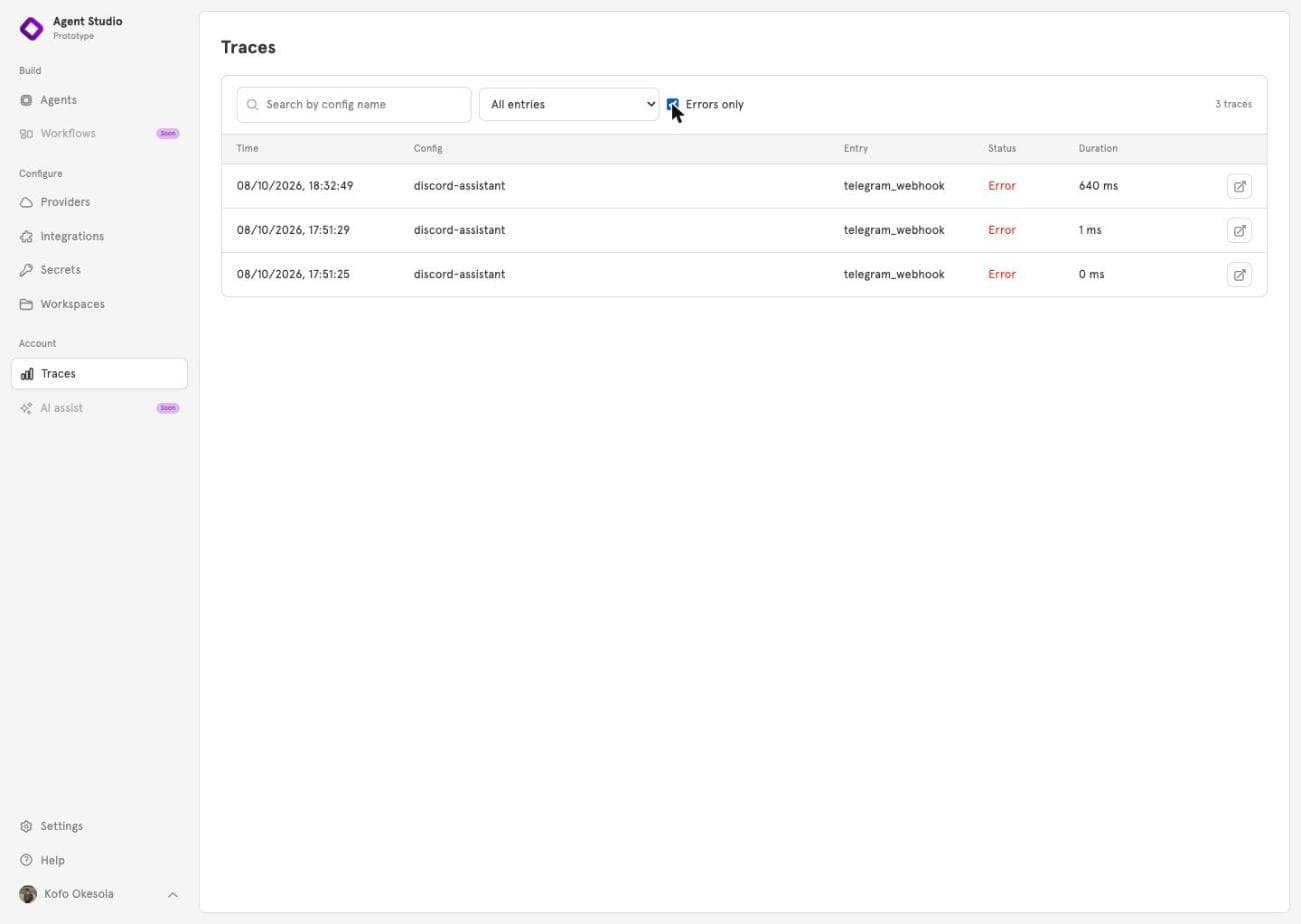Open trace details for 17:51:29 row
Image resolution: width=1301 pixels, height=924 pixels.
(x=1239, y=230)
